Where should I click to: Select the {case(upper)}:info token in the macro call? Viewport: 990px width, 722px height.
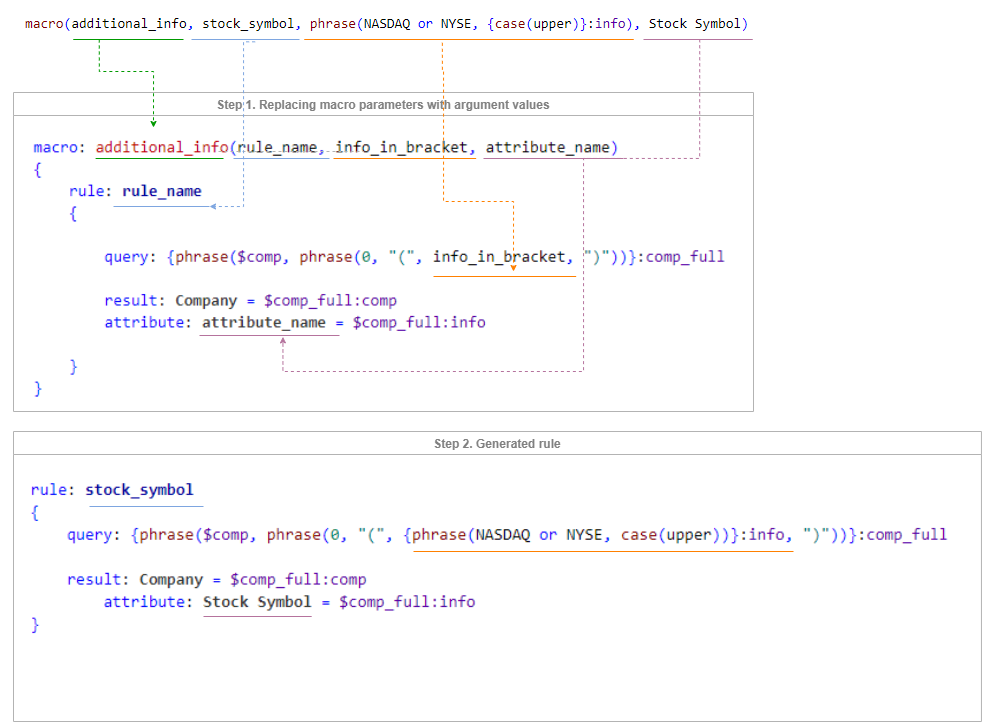point(548,23)
